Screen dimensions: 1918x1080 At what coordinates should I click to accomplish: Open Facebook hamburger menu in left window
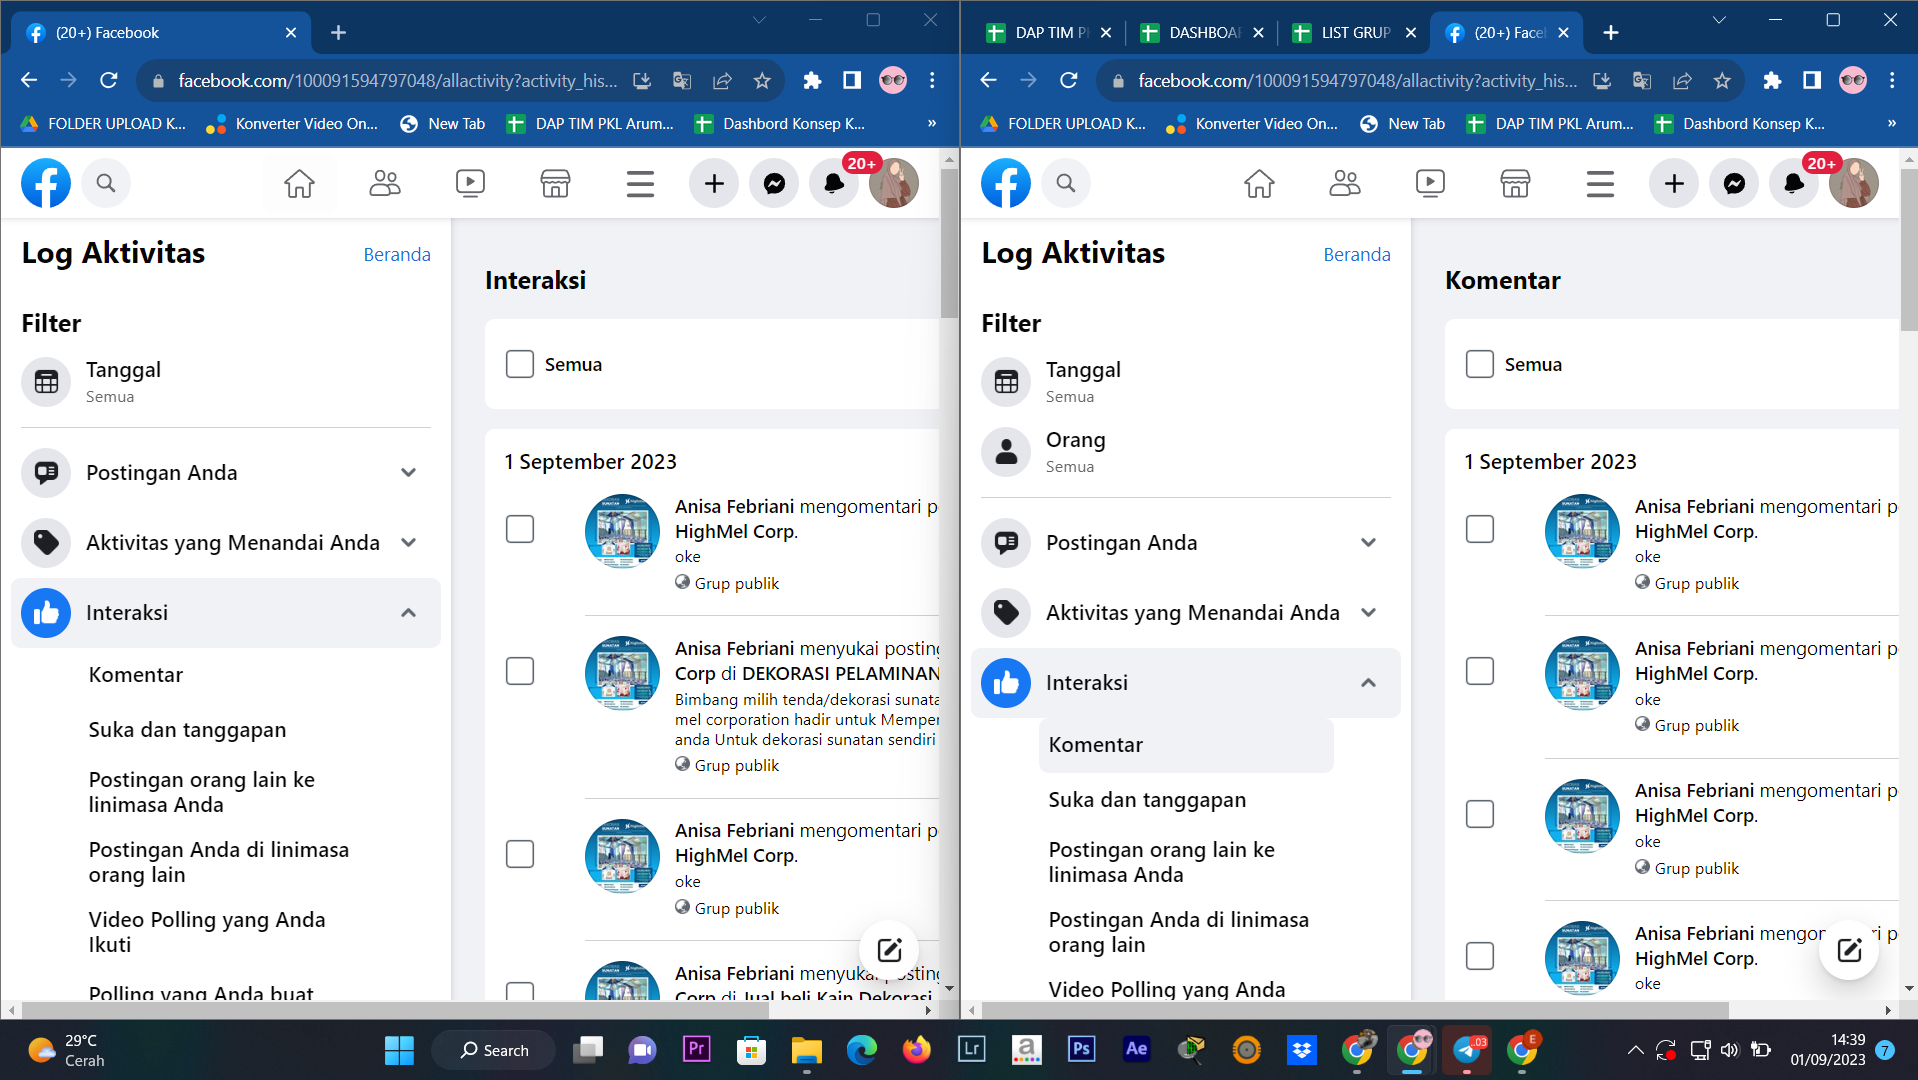tap(640, 184)
